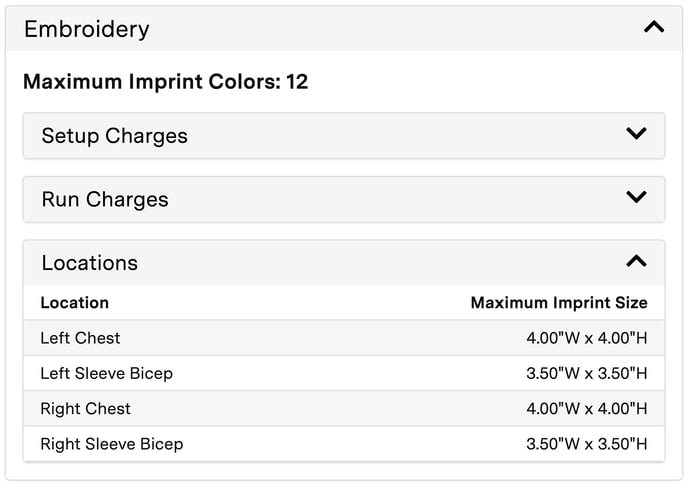Open the Run Charges accordion header
The width and height of the screenshot is (688, 485).
click(105, 199)
